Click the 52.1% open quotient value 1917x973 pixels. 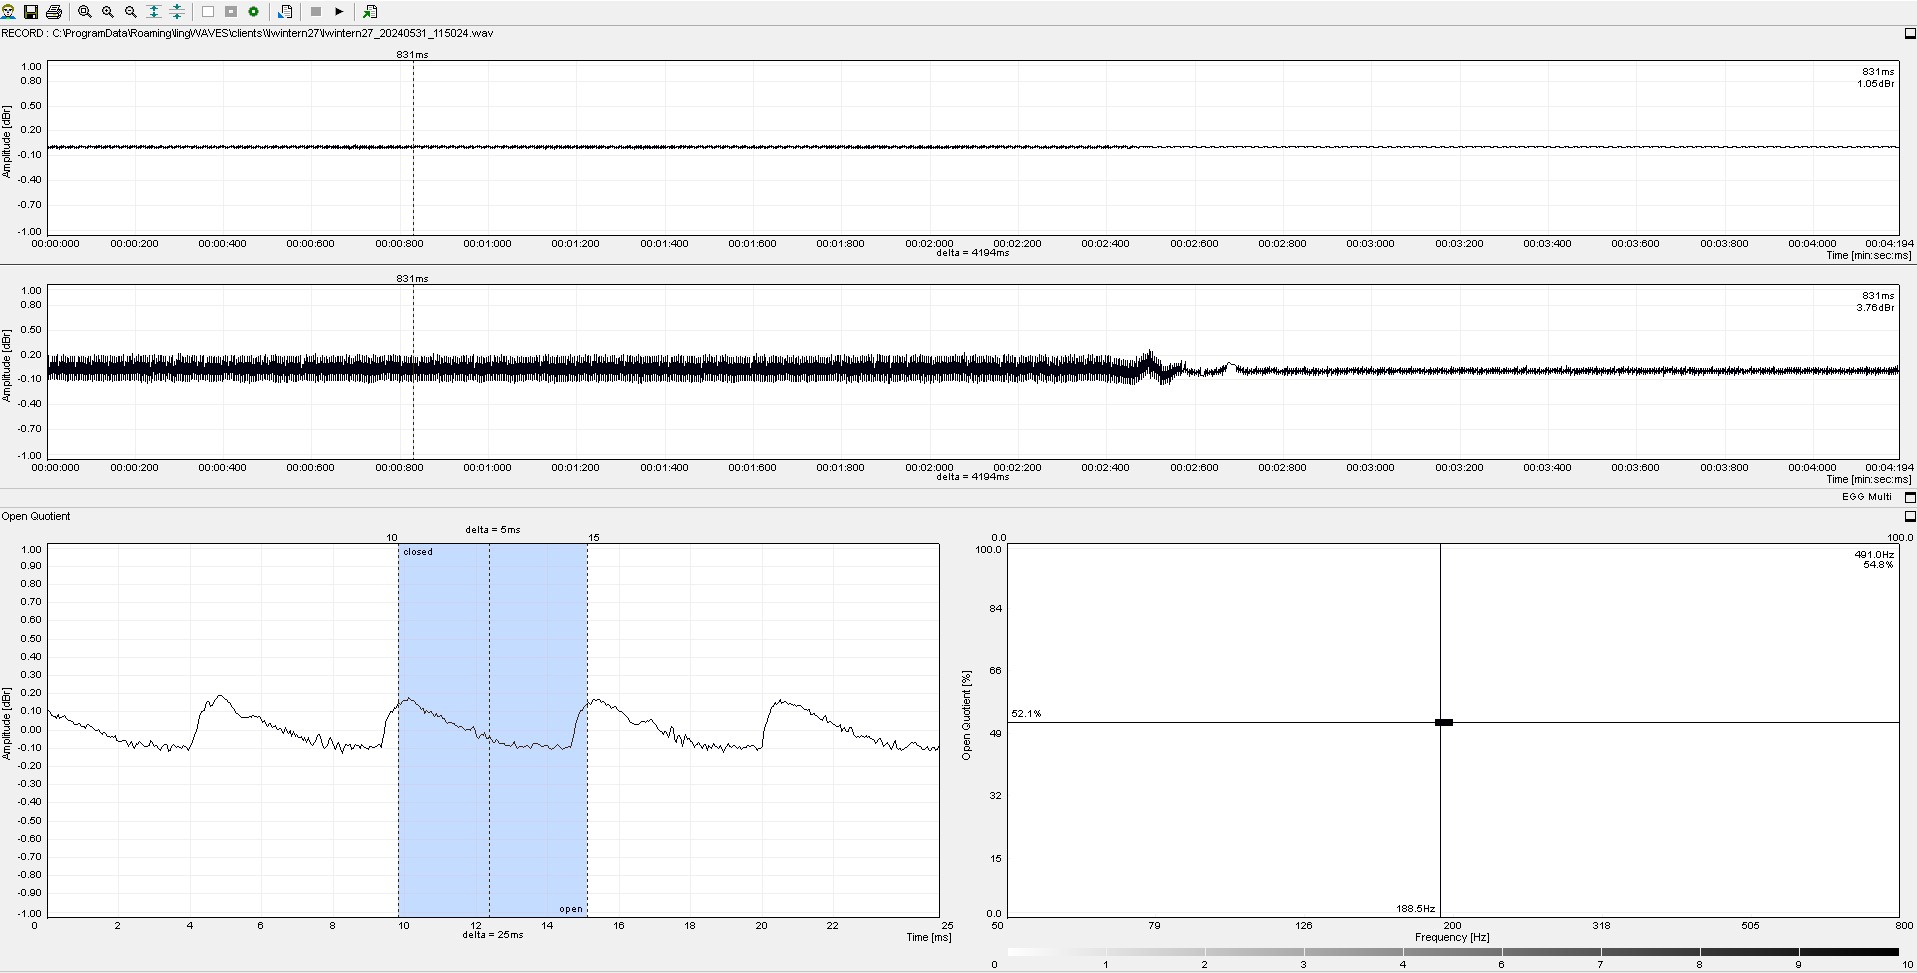click(x=1026, y=714)
